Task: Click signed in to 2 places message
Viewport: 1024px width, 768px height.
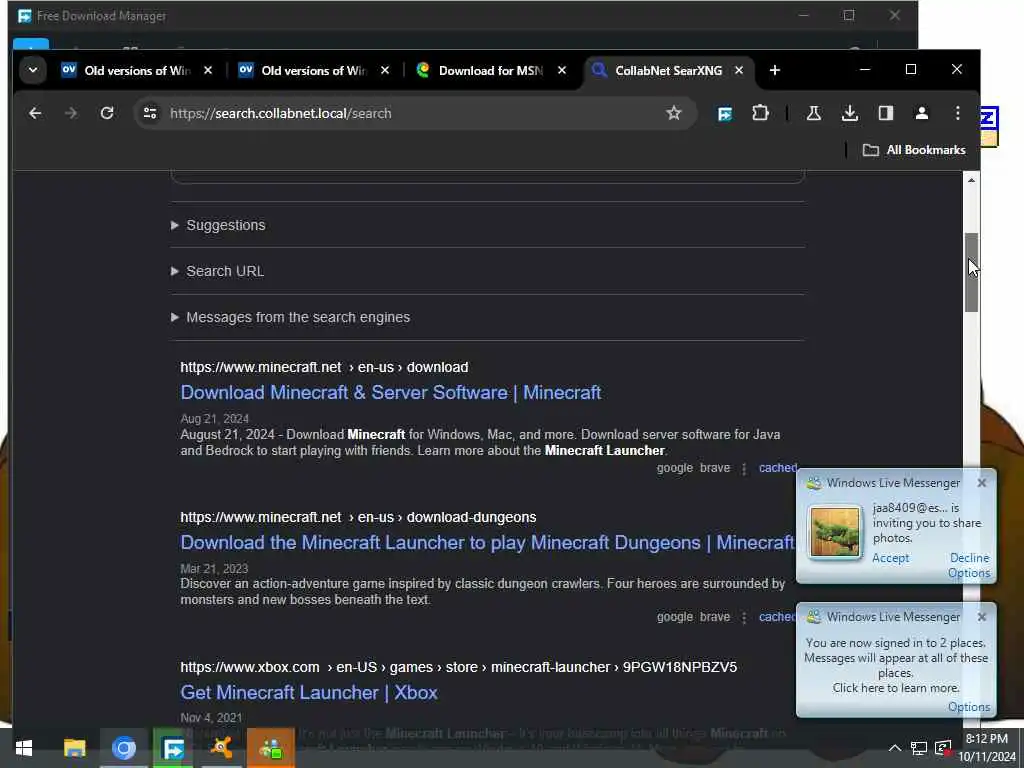Action: (895, 665)
